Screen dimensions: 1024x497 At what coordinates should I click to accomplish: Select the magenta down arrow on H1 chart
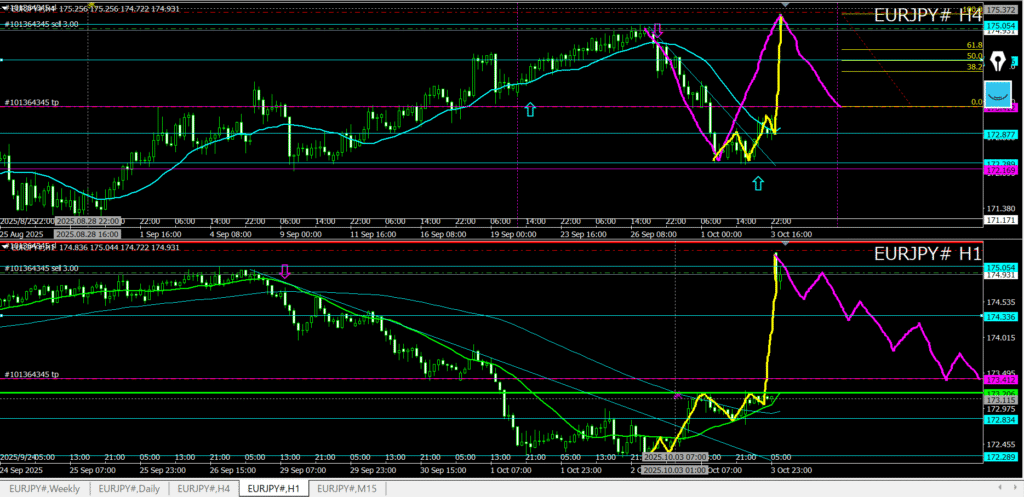[285, 271]
